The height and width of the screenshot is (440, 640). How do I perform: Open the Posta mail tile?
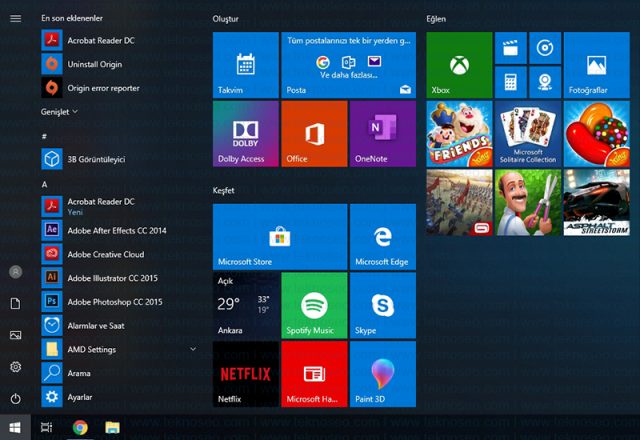pos(349,65)
